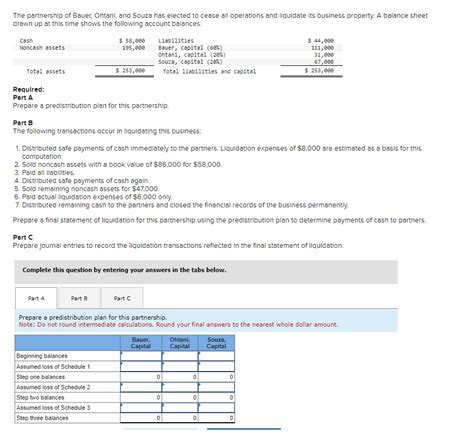Viewport: 474px width, 433px height.
Task: Click Ohtani cell for Assumed loss Schedule 3
Action: point(180,408)
